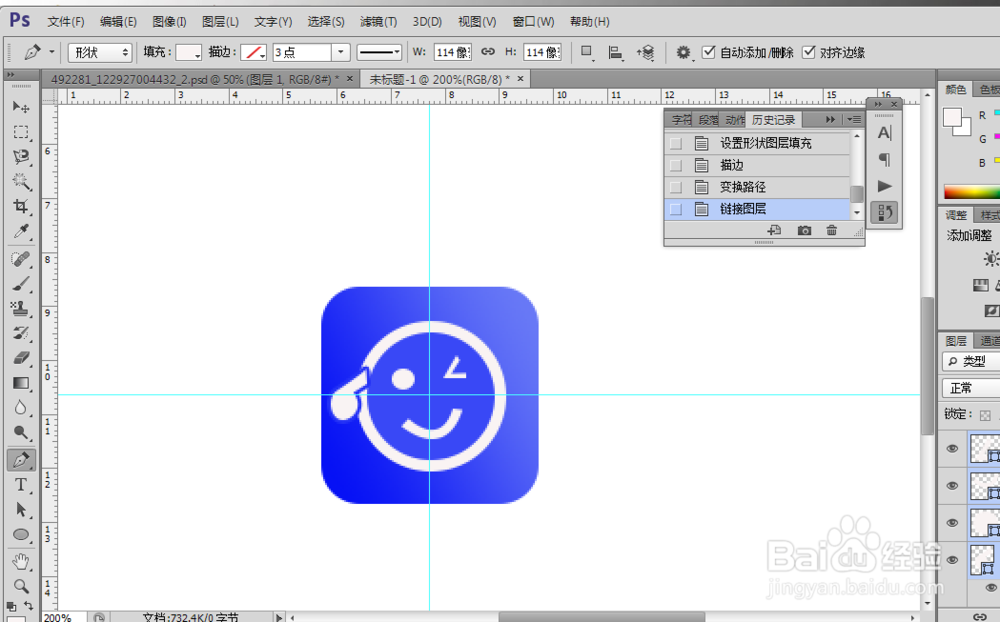Open the 填充 fill color dropdown
The height and width of the screenshot is (622, 1000).
(189, 52)
